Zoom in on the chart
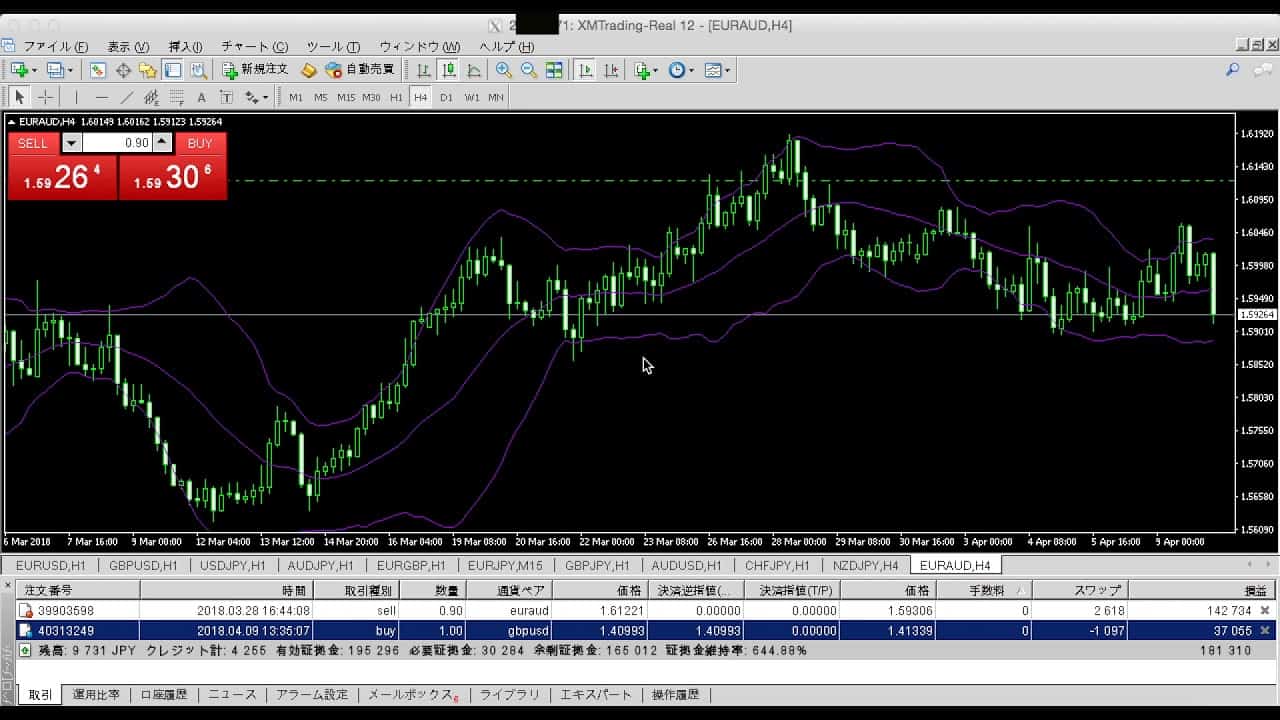Viewport: 1280px width, 720px height. tap(504, 70)
